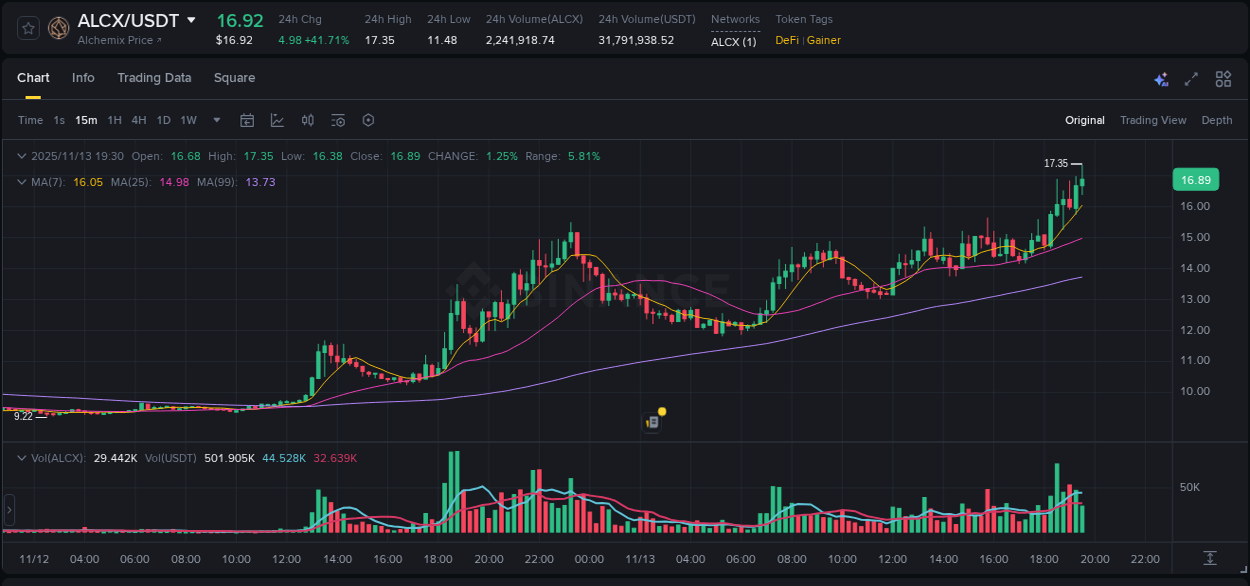Open the chart style selector
The width and height of the screenshot is (1250, 586).
276,120
